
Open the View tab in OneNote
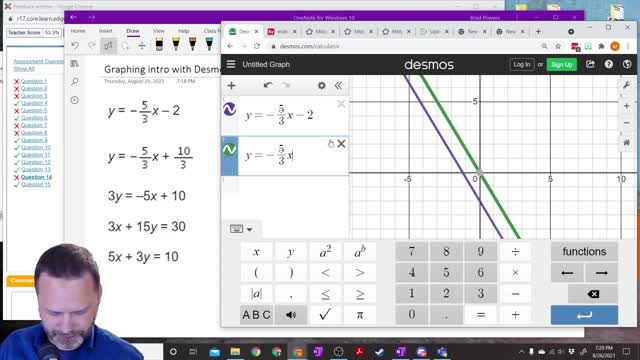pos(158,31)
